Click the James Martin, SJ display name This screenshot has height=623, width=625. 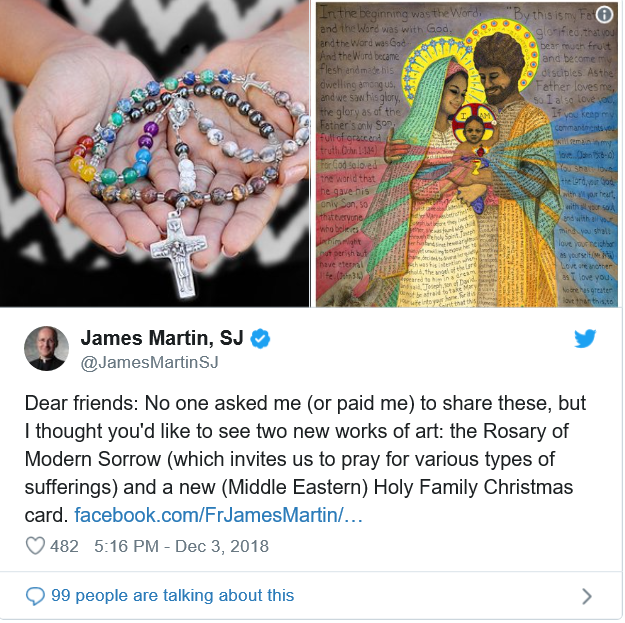[x=162, y=338]
